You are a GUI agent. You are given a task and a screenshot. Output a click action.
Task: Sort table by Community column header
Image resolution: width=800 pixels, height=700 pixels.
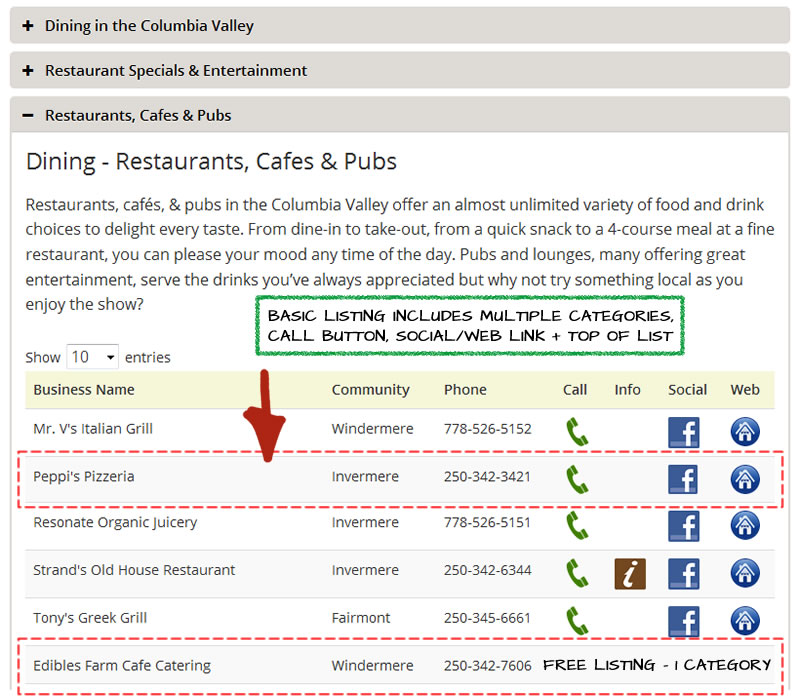(x=370, y=390)
